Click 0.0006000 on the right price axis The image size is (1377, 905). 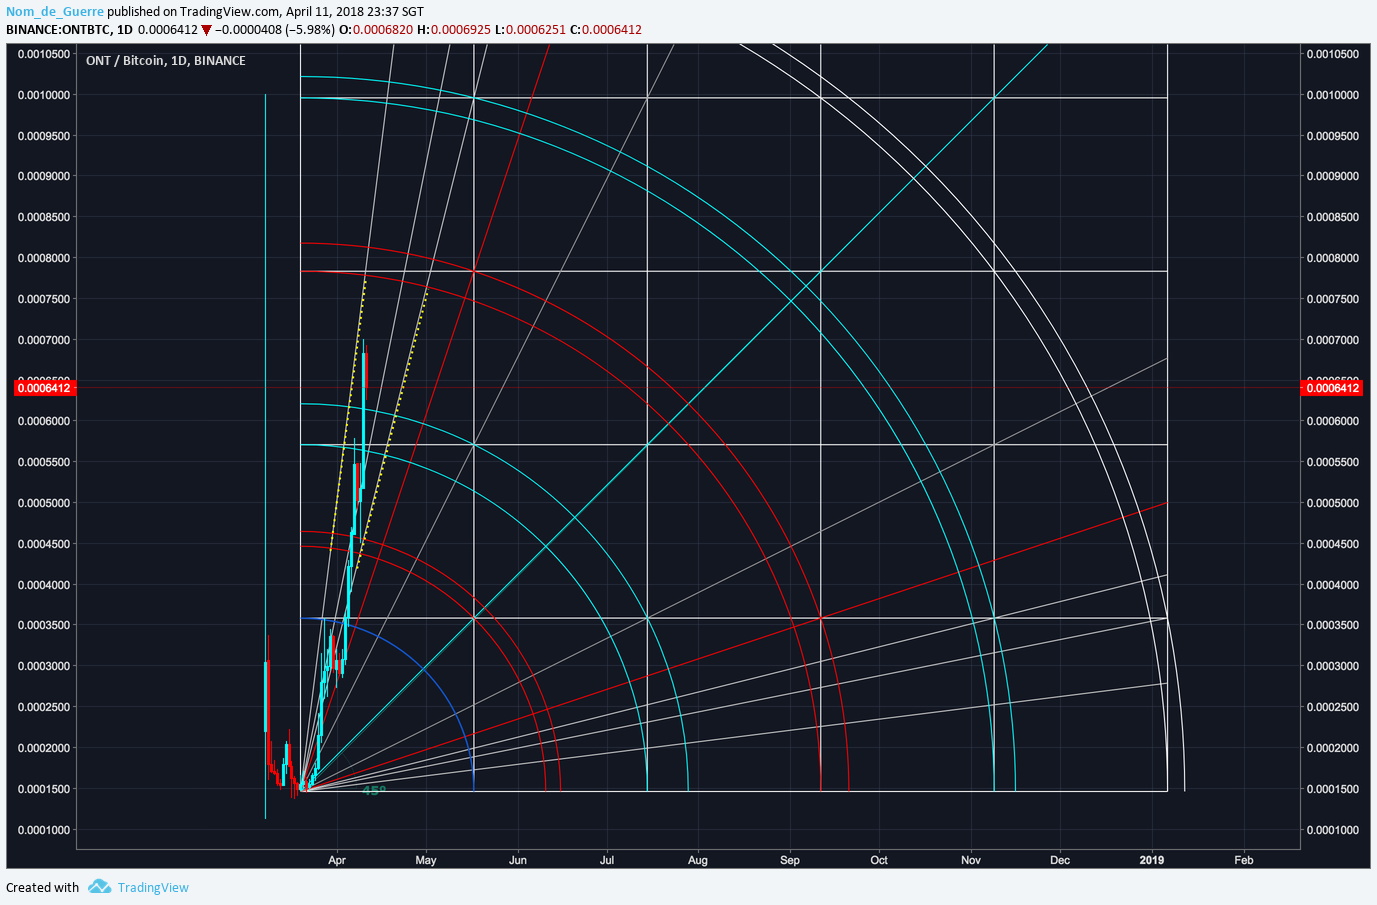point(1333,421)
